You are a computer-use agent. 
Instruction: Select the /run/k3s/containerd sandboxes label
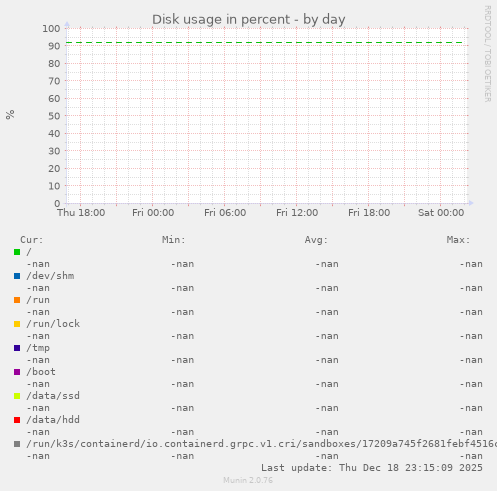[261, 444]
